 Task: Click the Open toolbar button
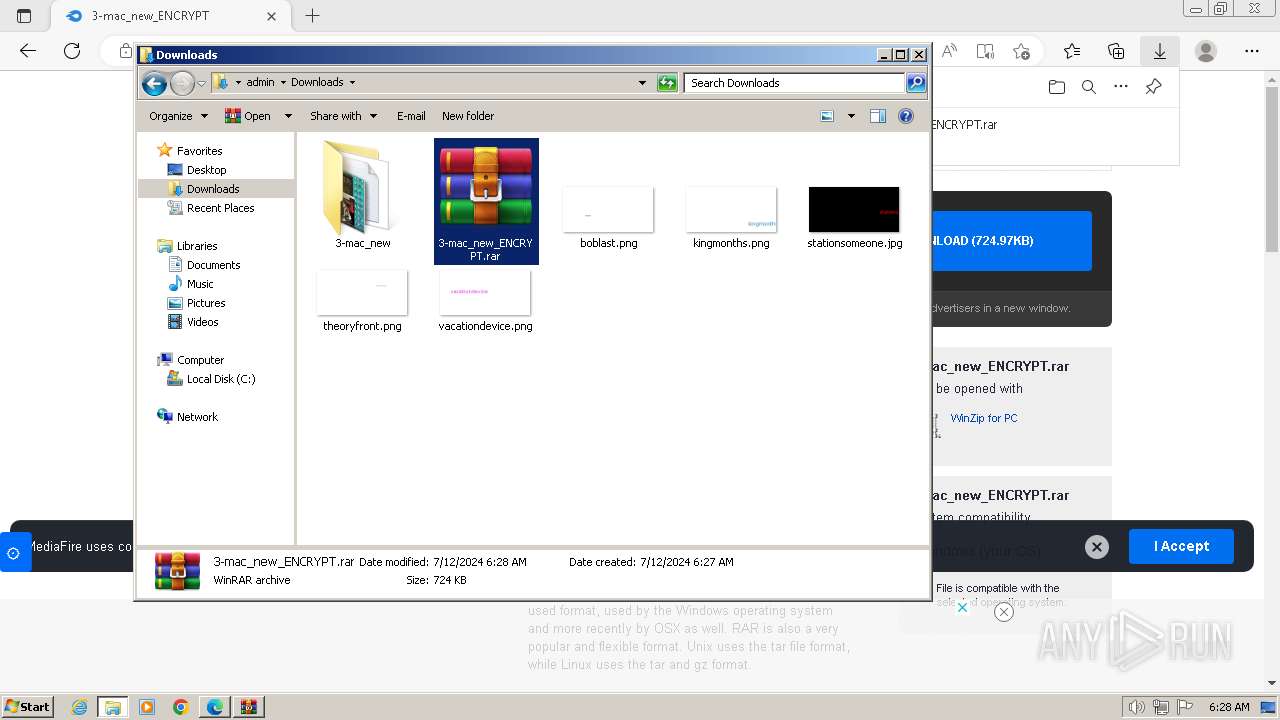(x=249, y=116)
